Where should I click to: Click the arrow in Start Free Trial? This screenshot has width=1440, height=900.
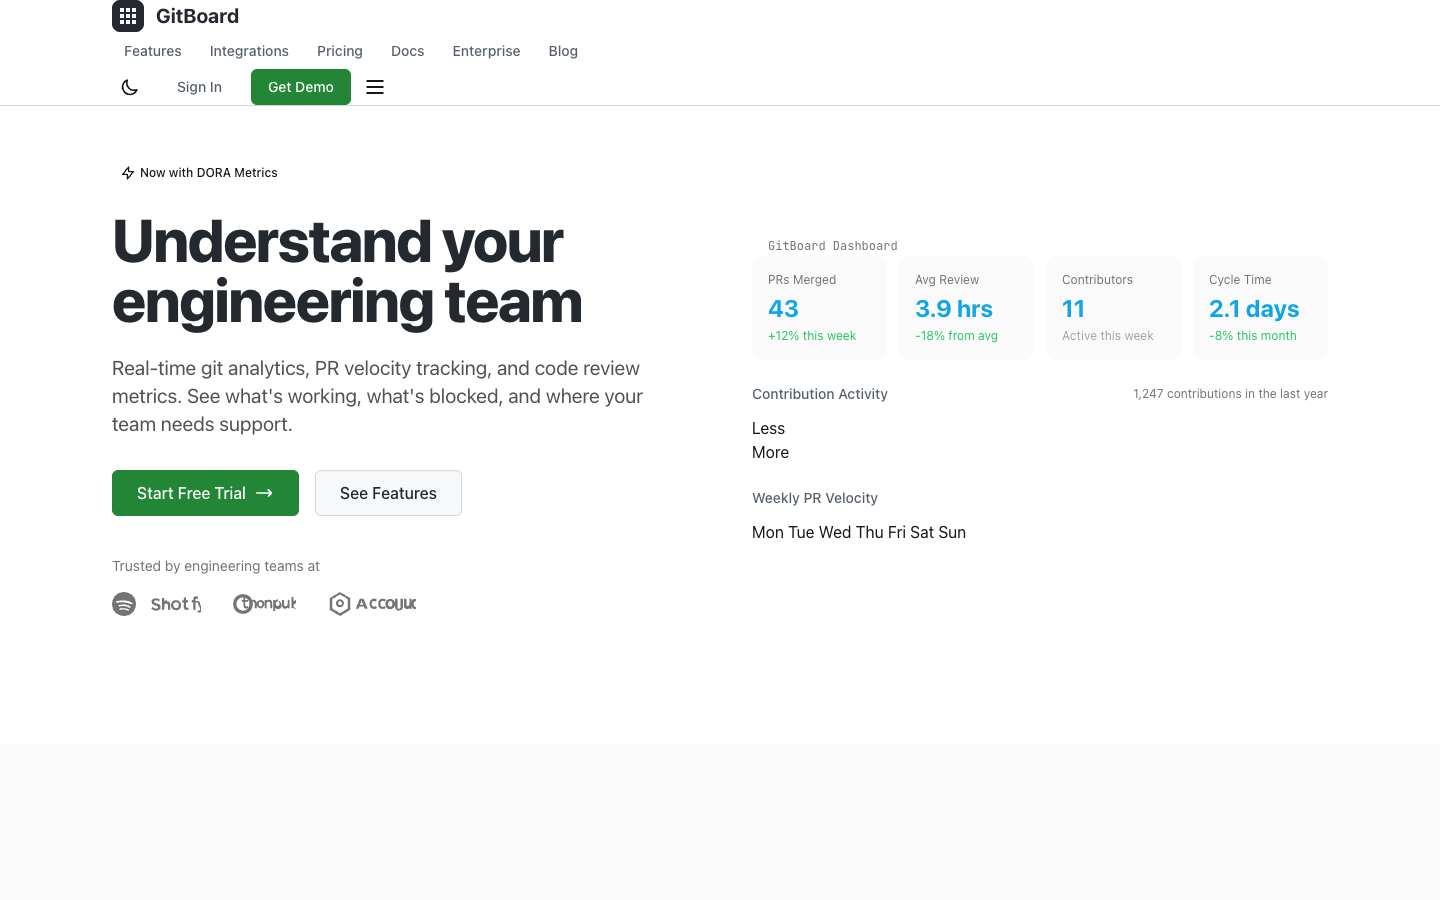coord(264,493)
